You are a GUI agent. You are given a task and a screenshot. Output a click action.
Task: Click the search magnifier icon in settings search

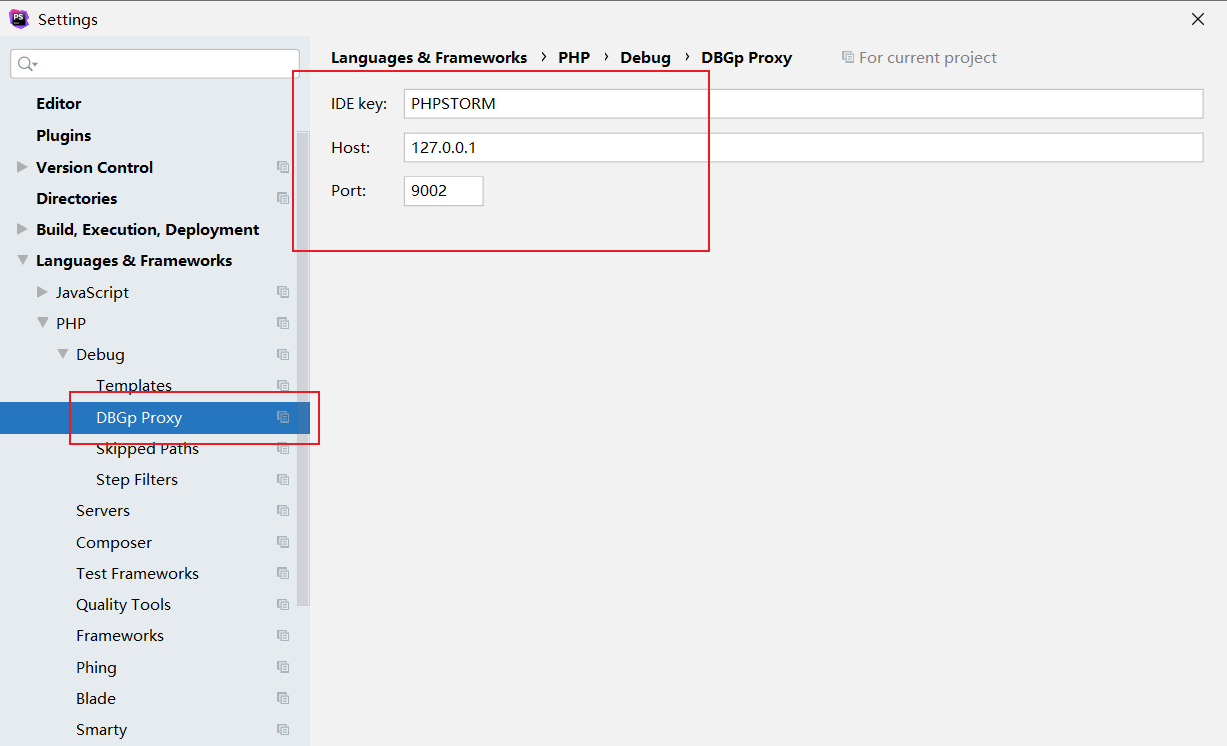click(27, 64)
